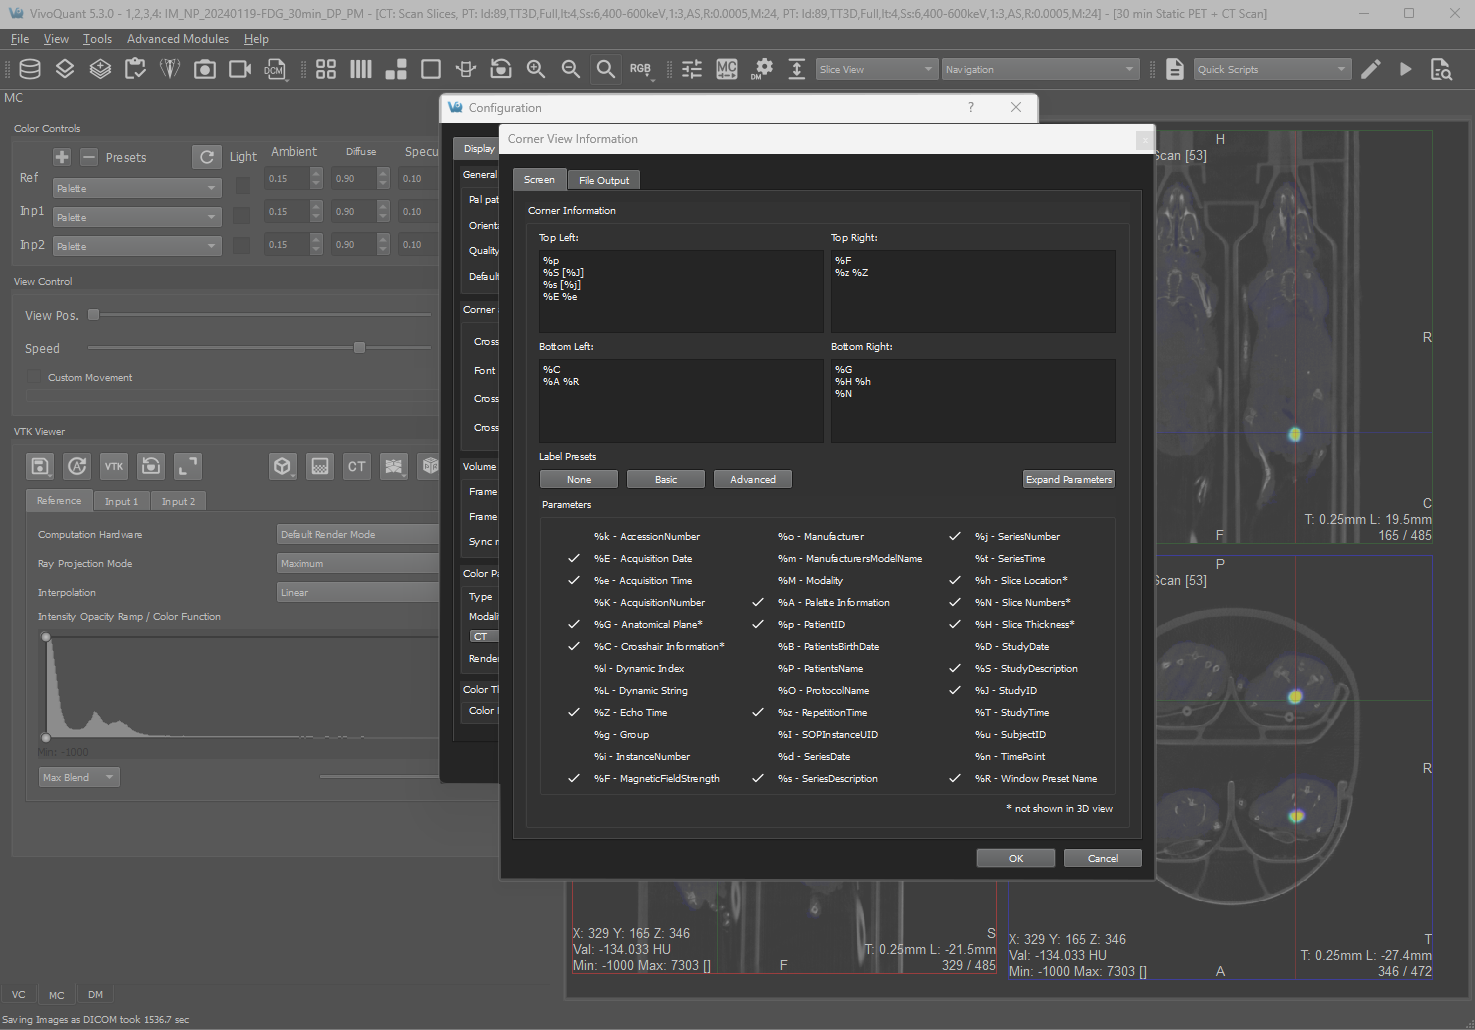Screen dimensions: 1475x1030
Task: Toggle the %A - Palette Information parameter
Action: click(833, 603)
